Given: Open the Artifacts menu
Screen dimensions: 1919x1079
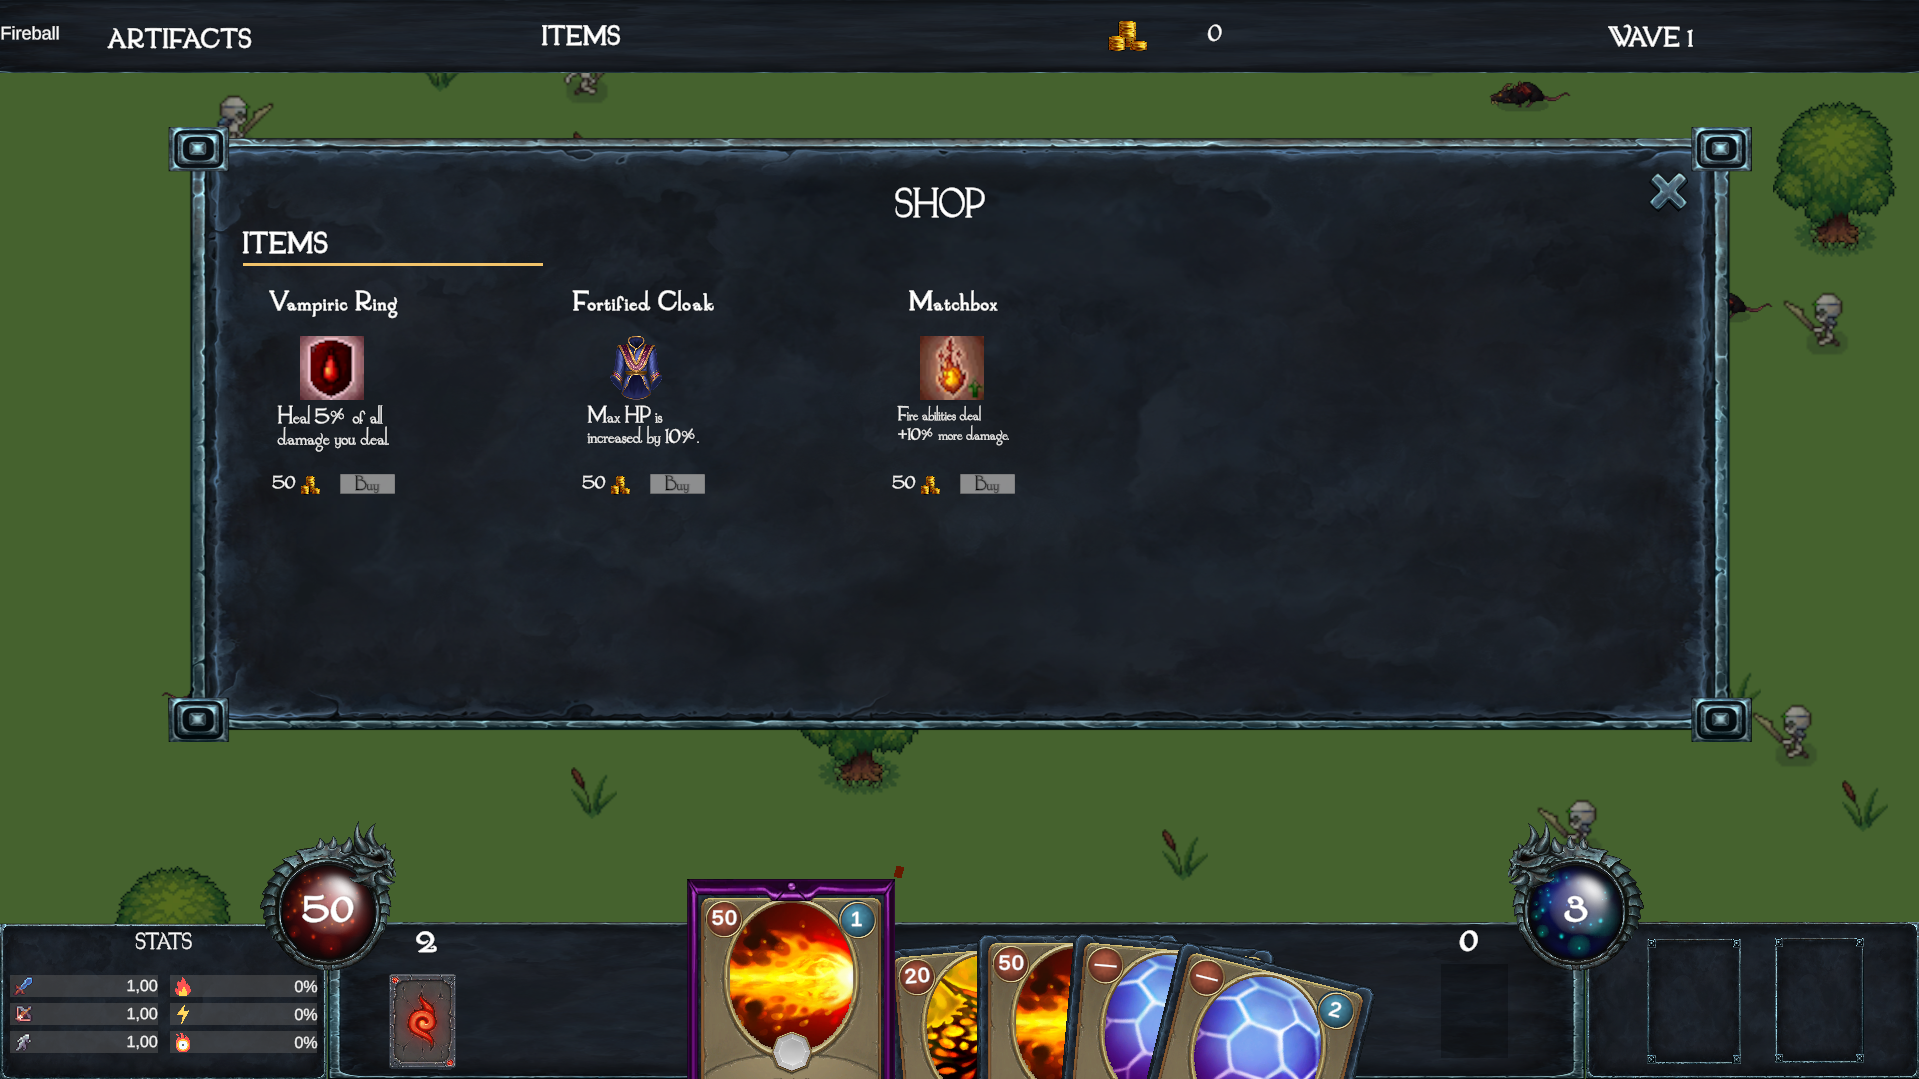Looking at the screenshot, I should [x=179, y=38].
